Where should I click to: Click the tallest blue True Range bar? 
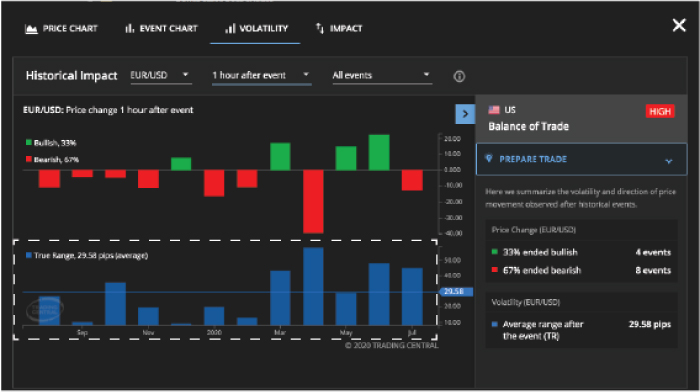point(313,286)
